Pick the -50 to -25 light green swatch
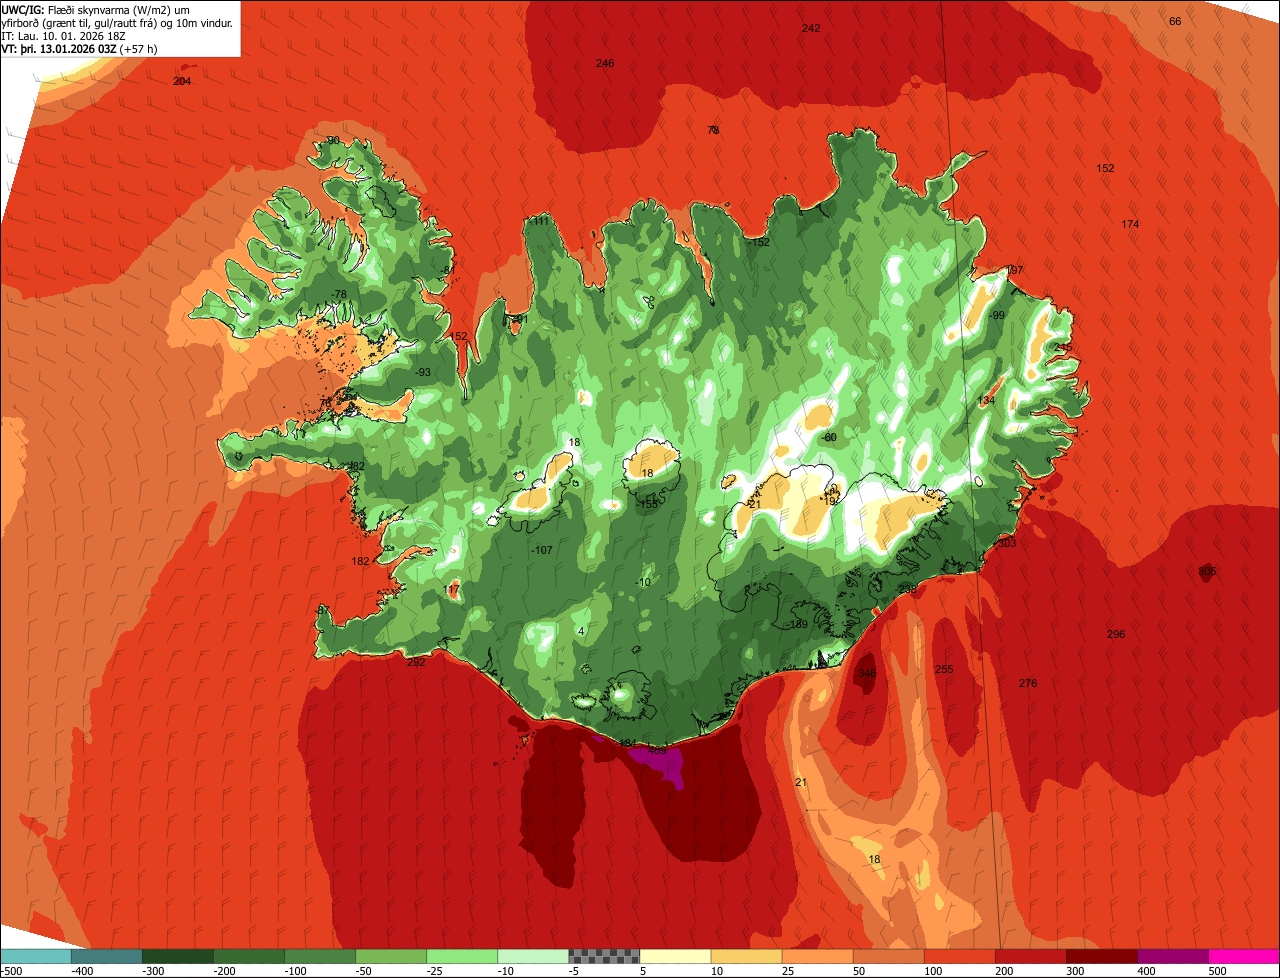1280x978 pixels. [x=390, y=956]
